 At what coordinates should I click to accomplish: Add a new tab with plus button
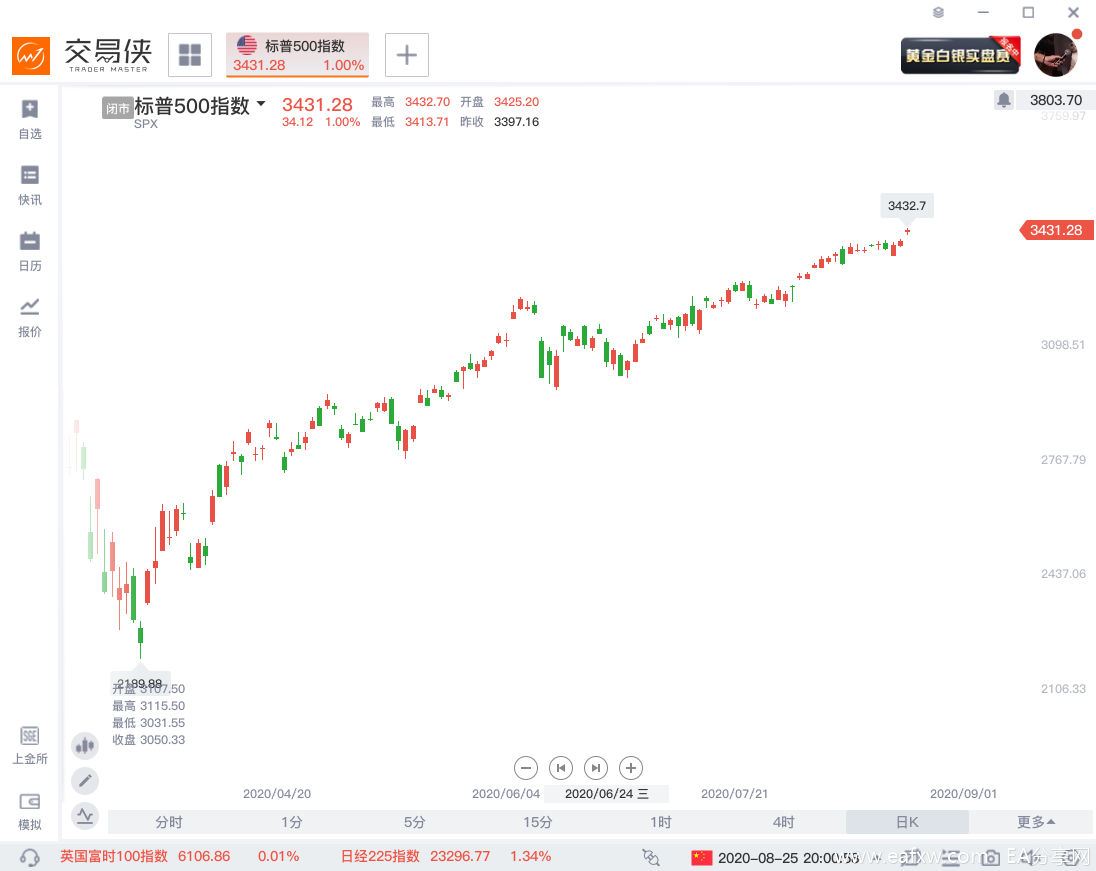pyautogui.click(x=407, y=55)
